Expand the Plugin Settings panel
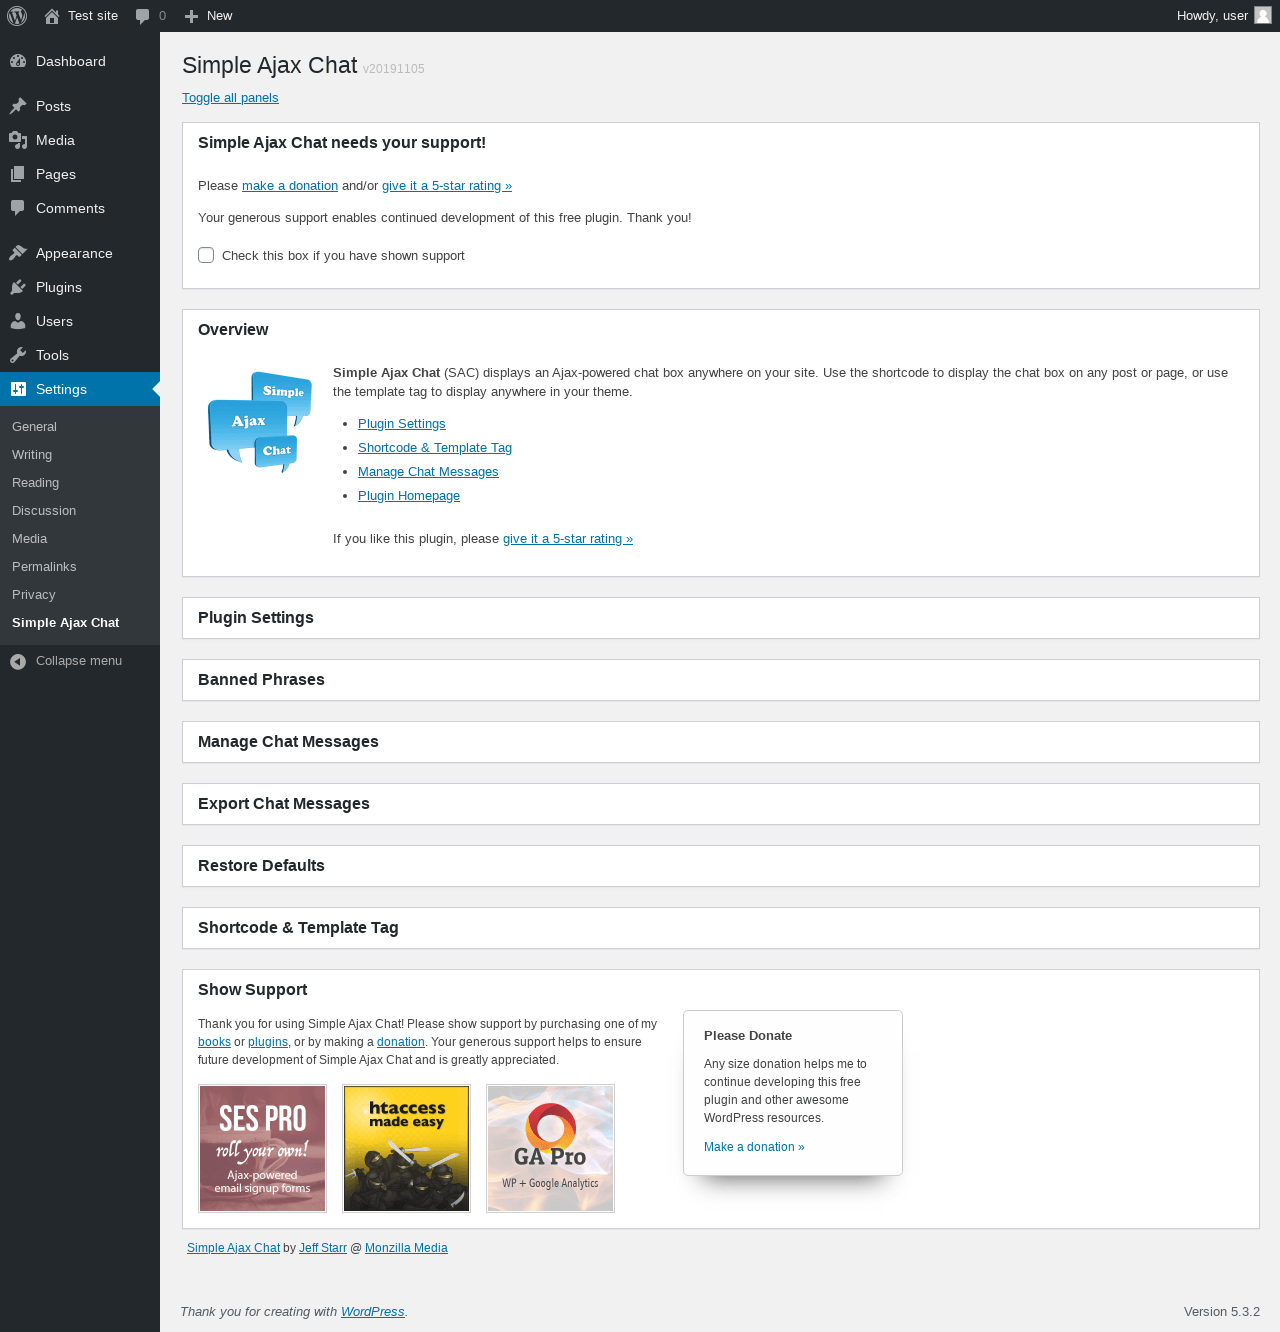 (721, 618)
